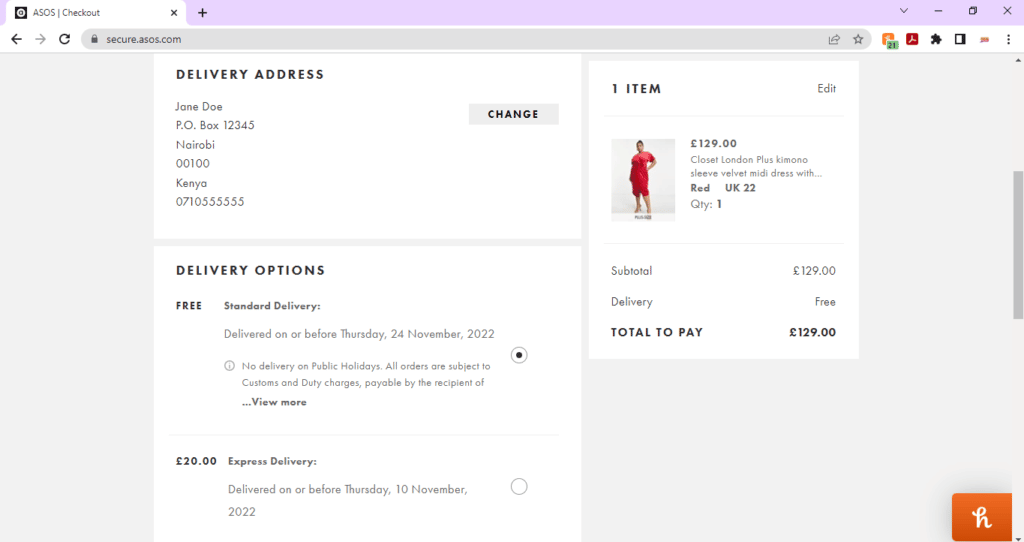The width and height of the screenshot is (1024, 542).
Task: Click the share page icon in address bar
Action: [834, 39]
